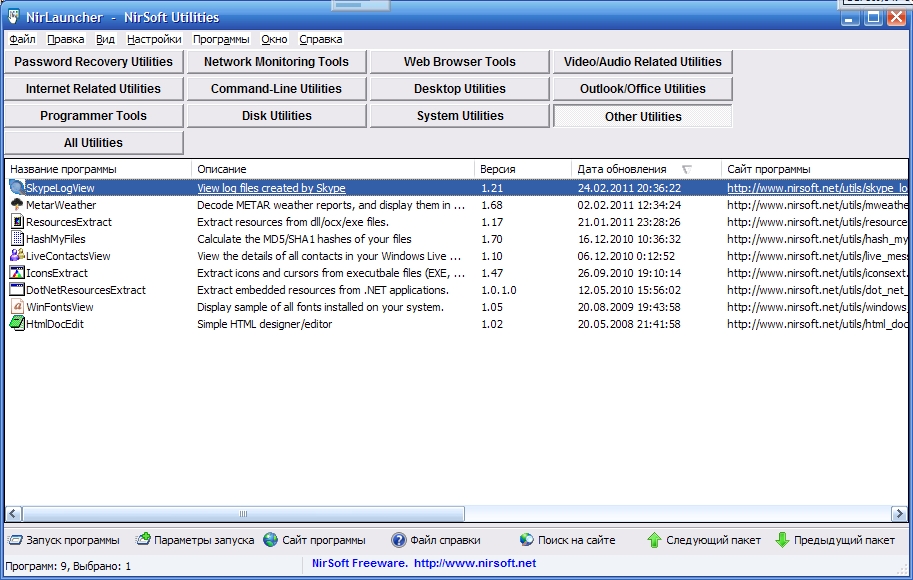Open Сайт программы from the bottom toolbar

[x=314, y=540]
